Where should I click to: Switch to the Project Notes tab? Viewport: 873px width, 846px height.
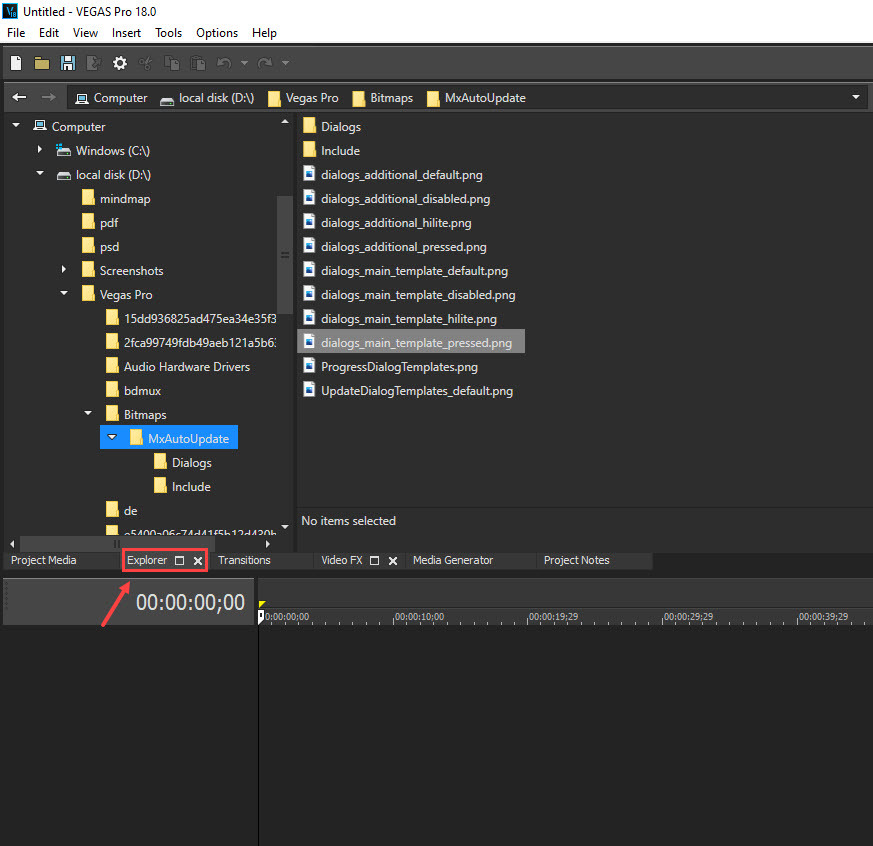pos(577,560)
